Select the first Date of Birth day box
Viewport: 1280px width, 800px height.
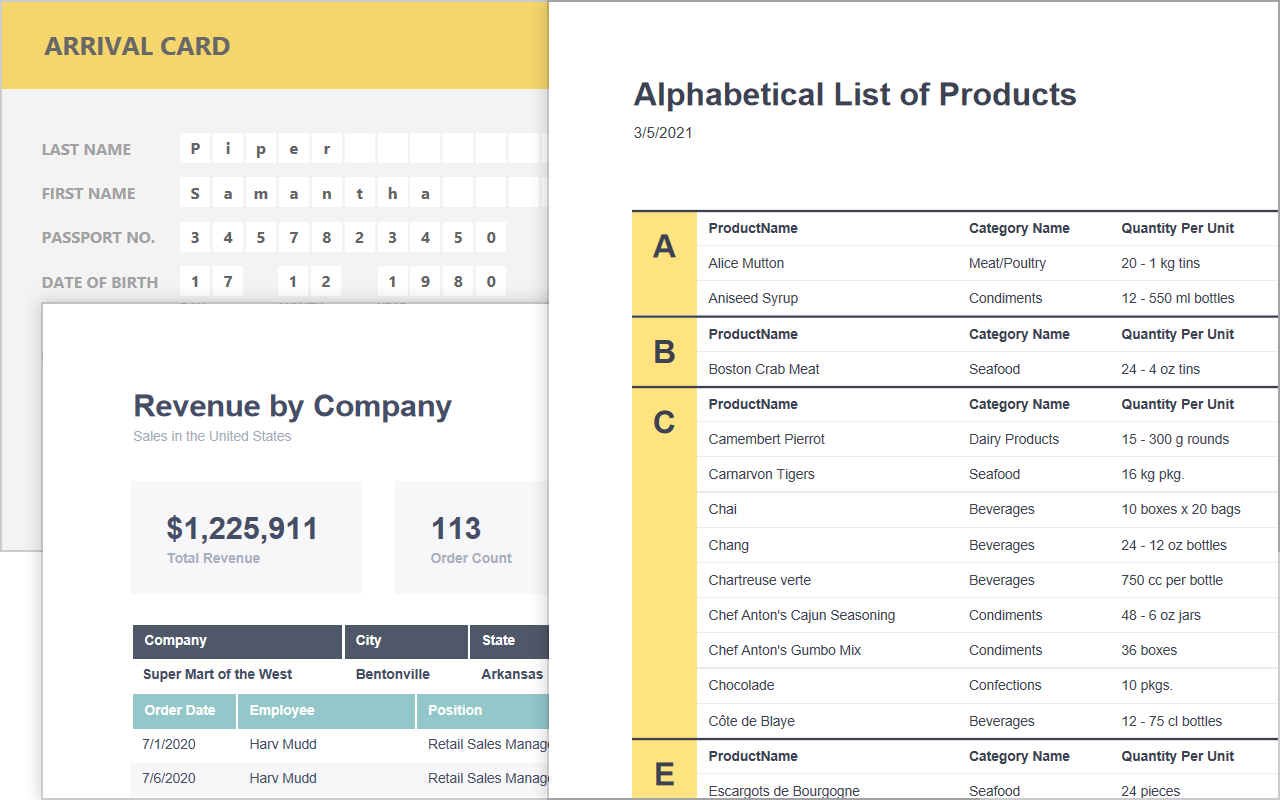[x=195, y=282]
